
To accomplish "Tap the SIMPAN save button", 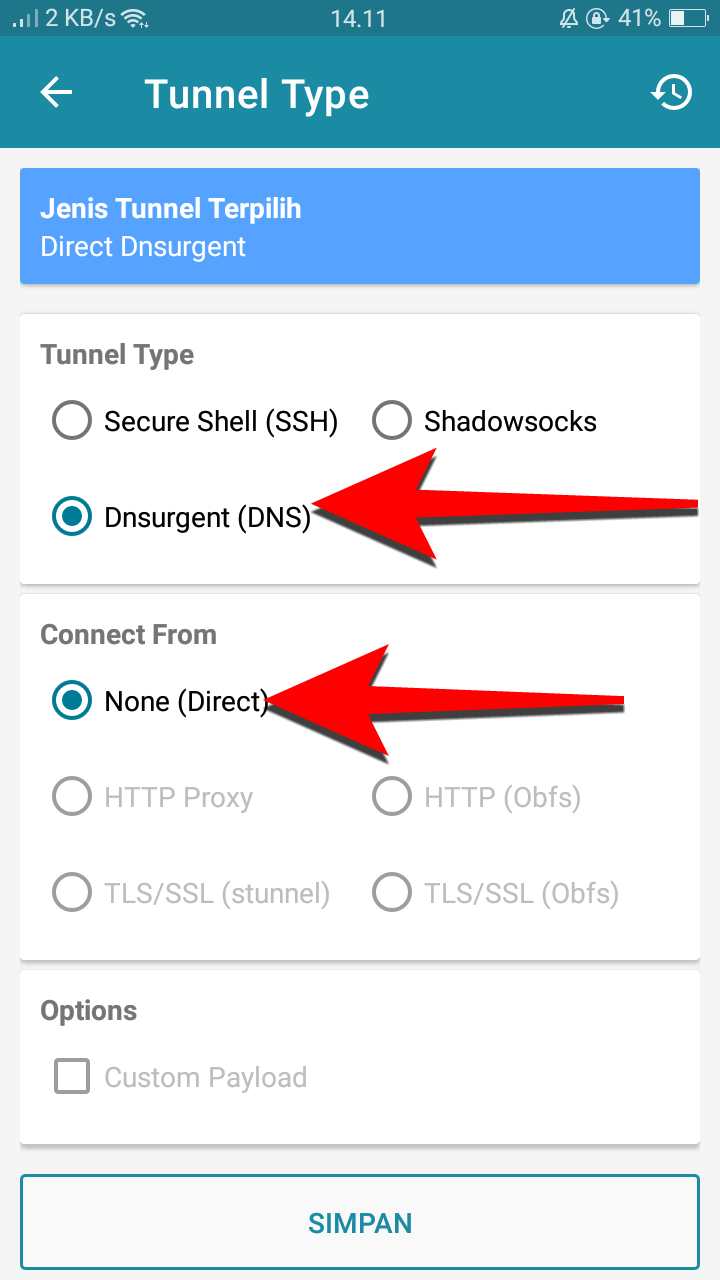I will pos(360,1222).
